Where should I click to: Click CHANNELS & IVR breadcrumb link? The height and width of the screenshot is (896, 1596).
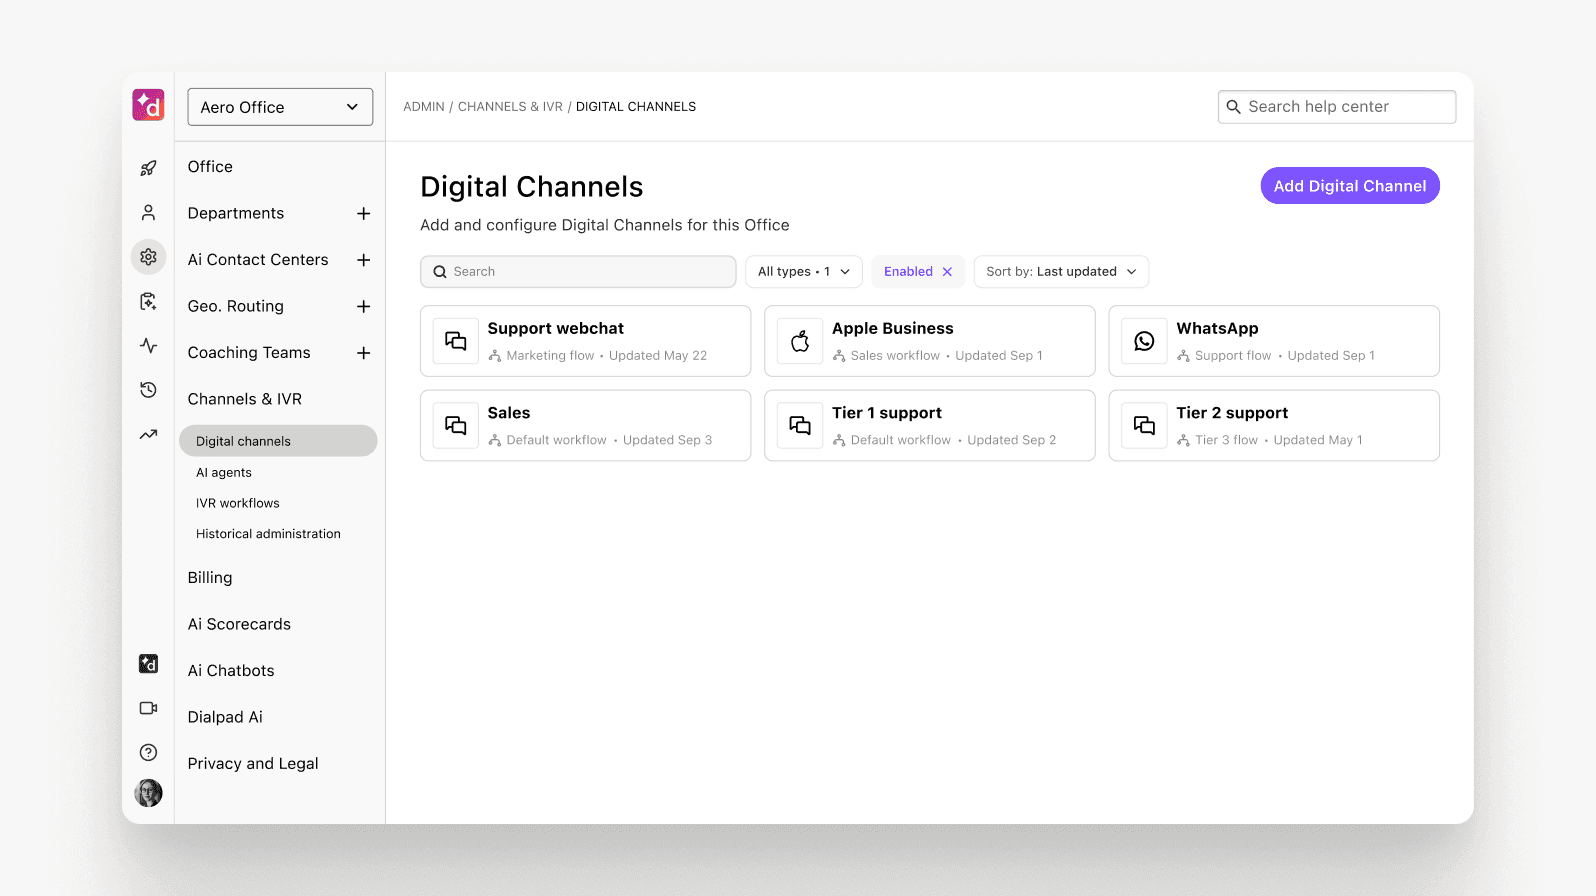click(x=510, y=107)
